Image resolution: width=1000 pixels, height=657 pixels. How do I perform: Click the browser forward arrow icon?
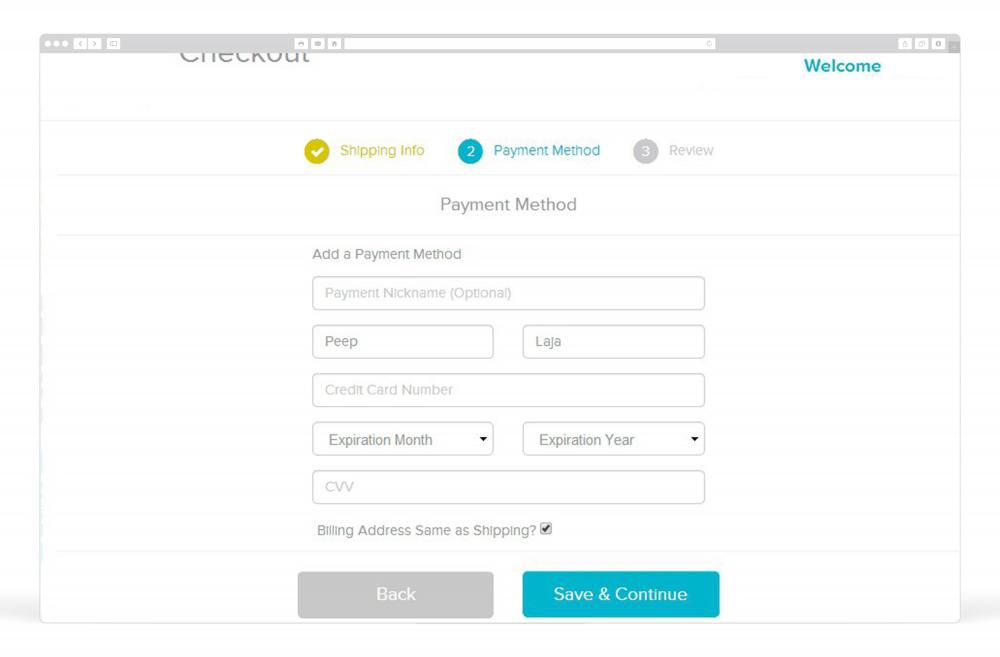point(94,43)
